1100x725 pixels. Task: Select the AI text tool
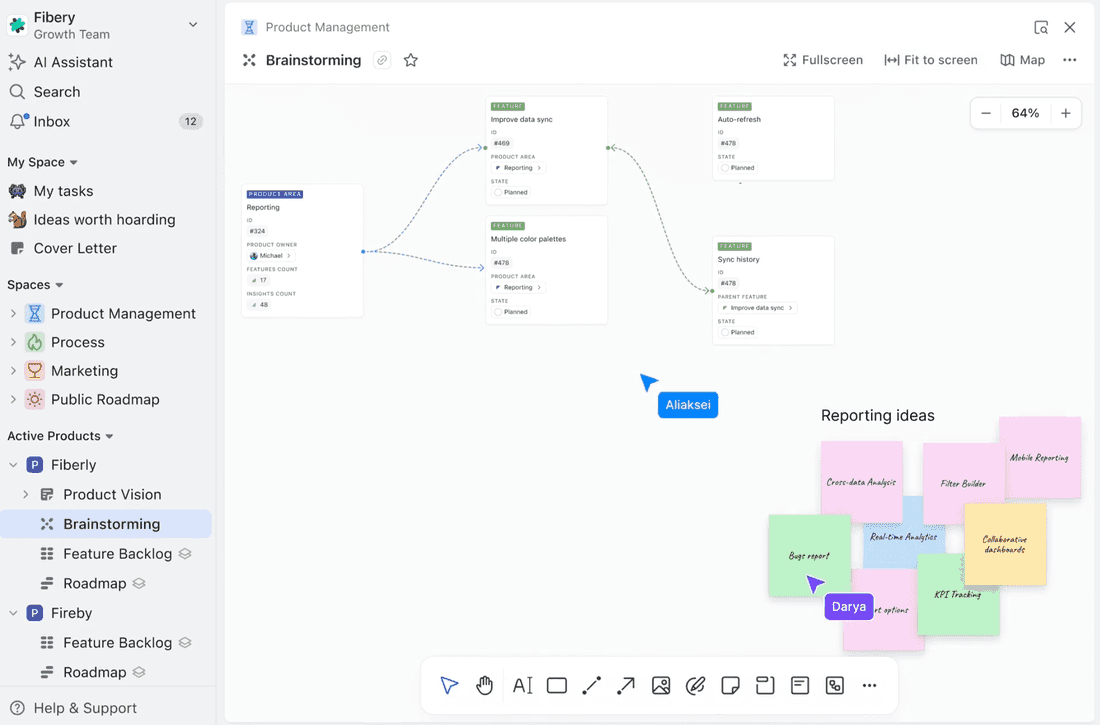pyautogui.click(x=521, y=685)
